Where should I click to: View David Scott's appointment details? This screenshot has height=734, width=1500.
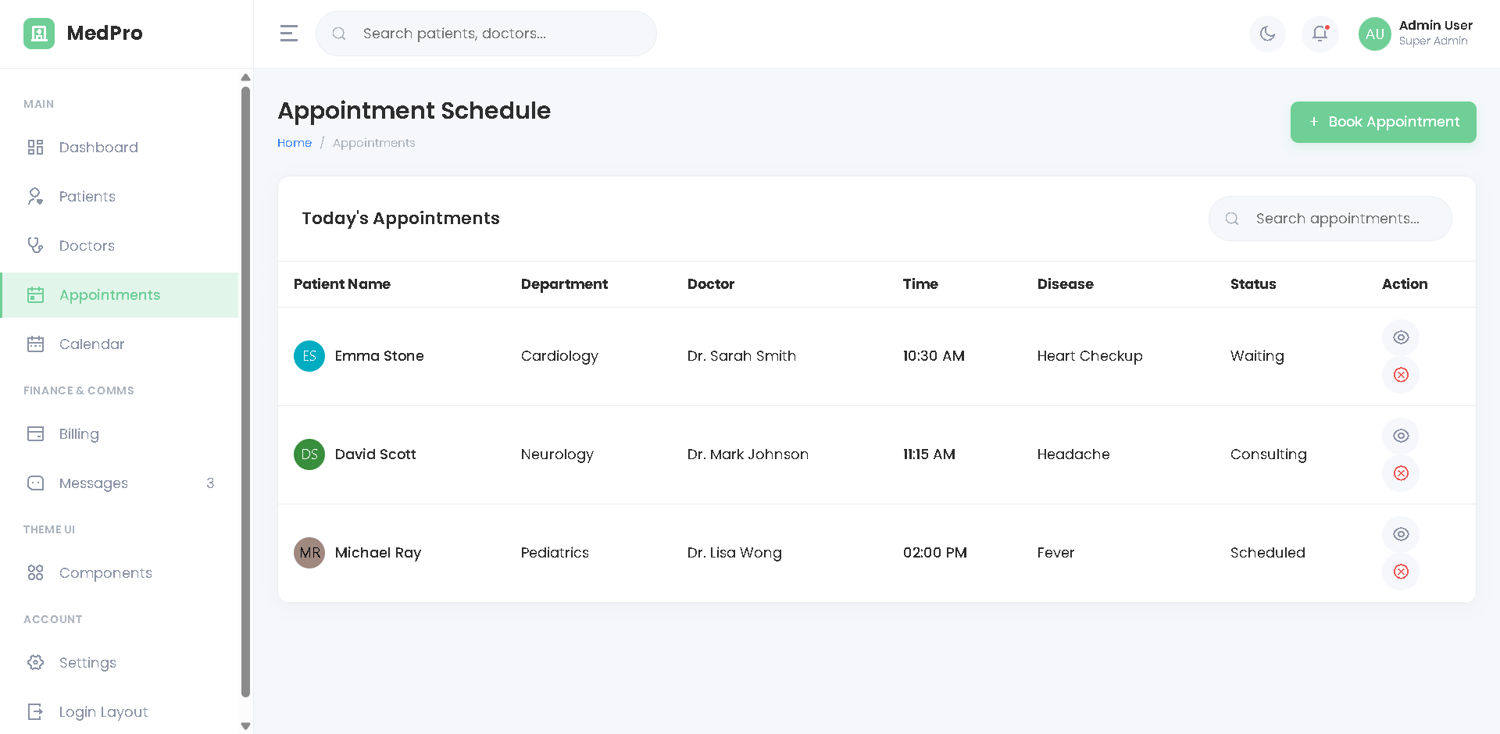[x=1400, y=436]
